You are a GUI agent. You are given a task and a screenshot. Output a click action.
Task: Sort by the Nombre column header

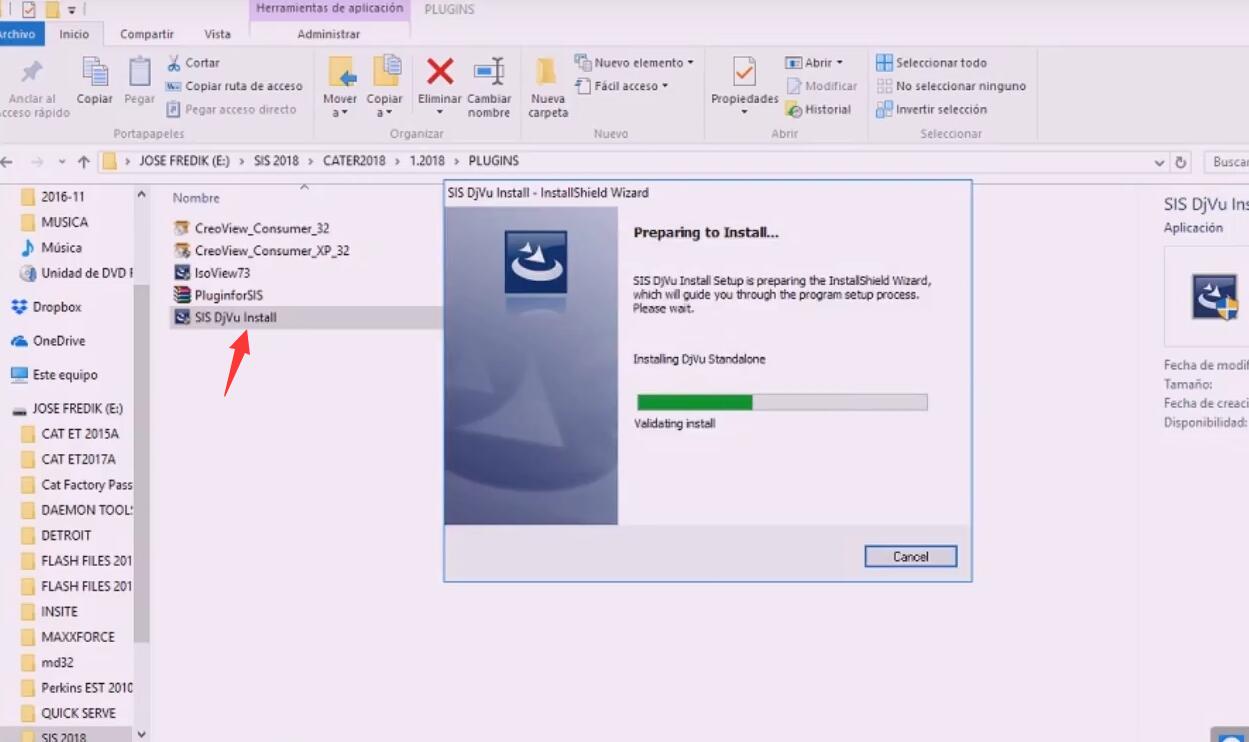coord(196,198)
